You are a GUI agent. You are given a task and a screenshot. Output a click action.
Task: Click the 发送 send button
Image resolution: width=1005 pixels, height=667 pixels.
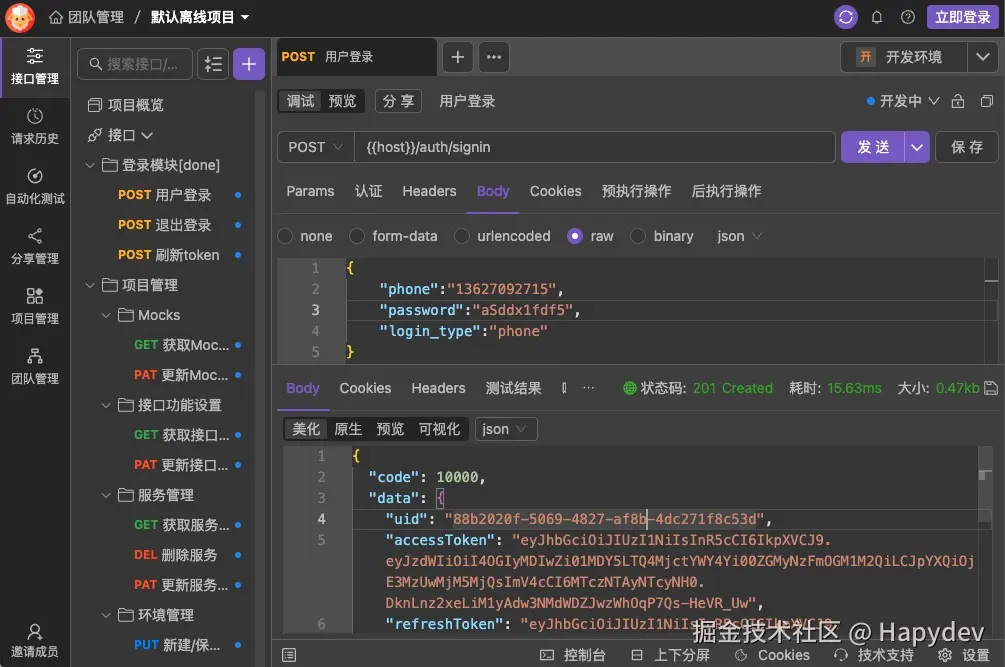[x=873, y=147]
